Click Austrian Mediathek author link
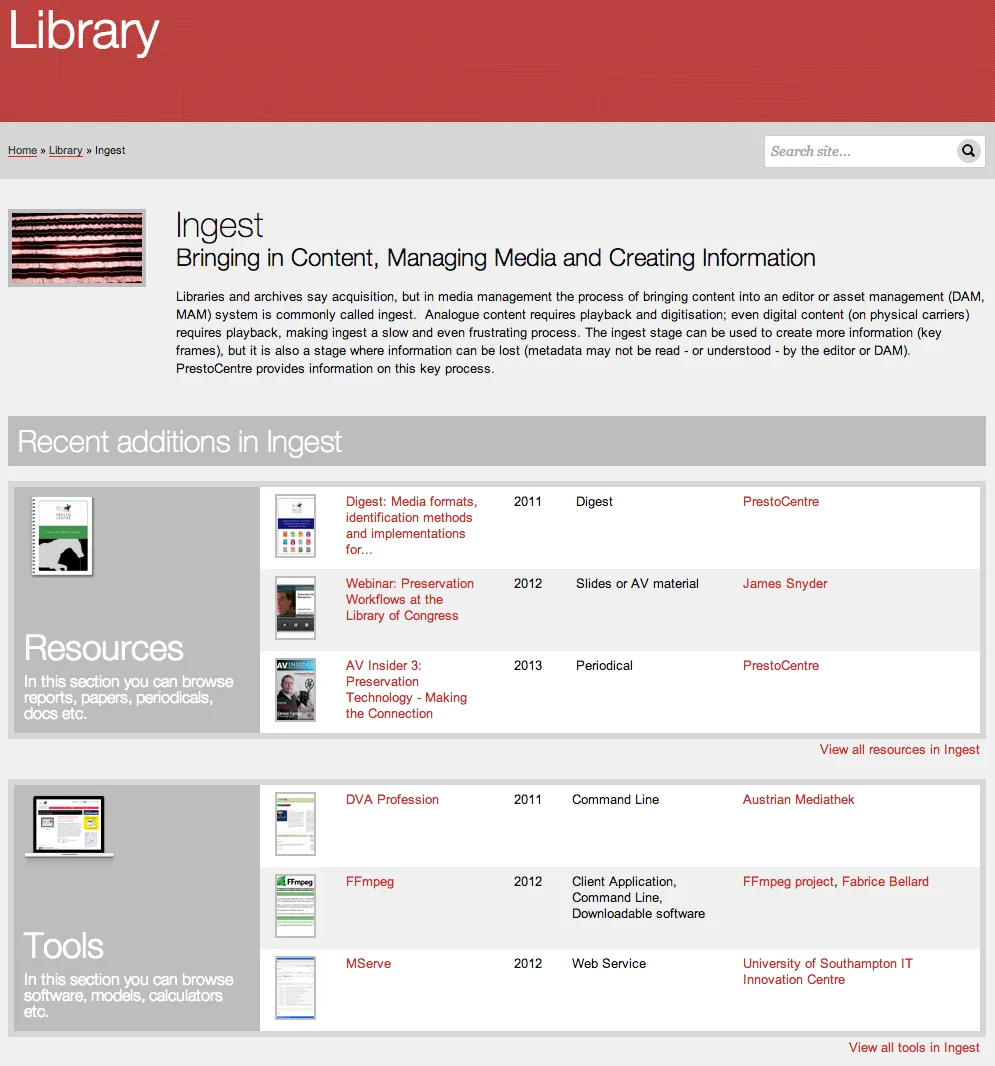The width and height of the screenshot is (995, 1066). click(x=798, y=800)
